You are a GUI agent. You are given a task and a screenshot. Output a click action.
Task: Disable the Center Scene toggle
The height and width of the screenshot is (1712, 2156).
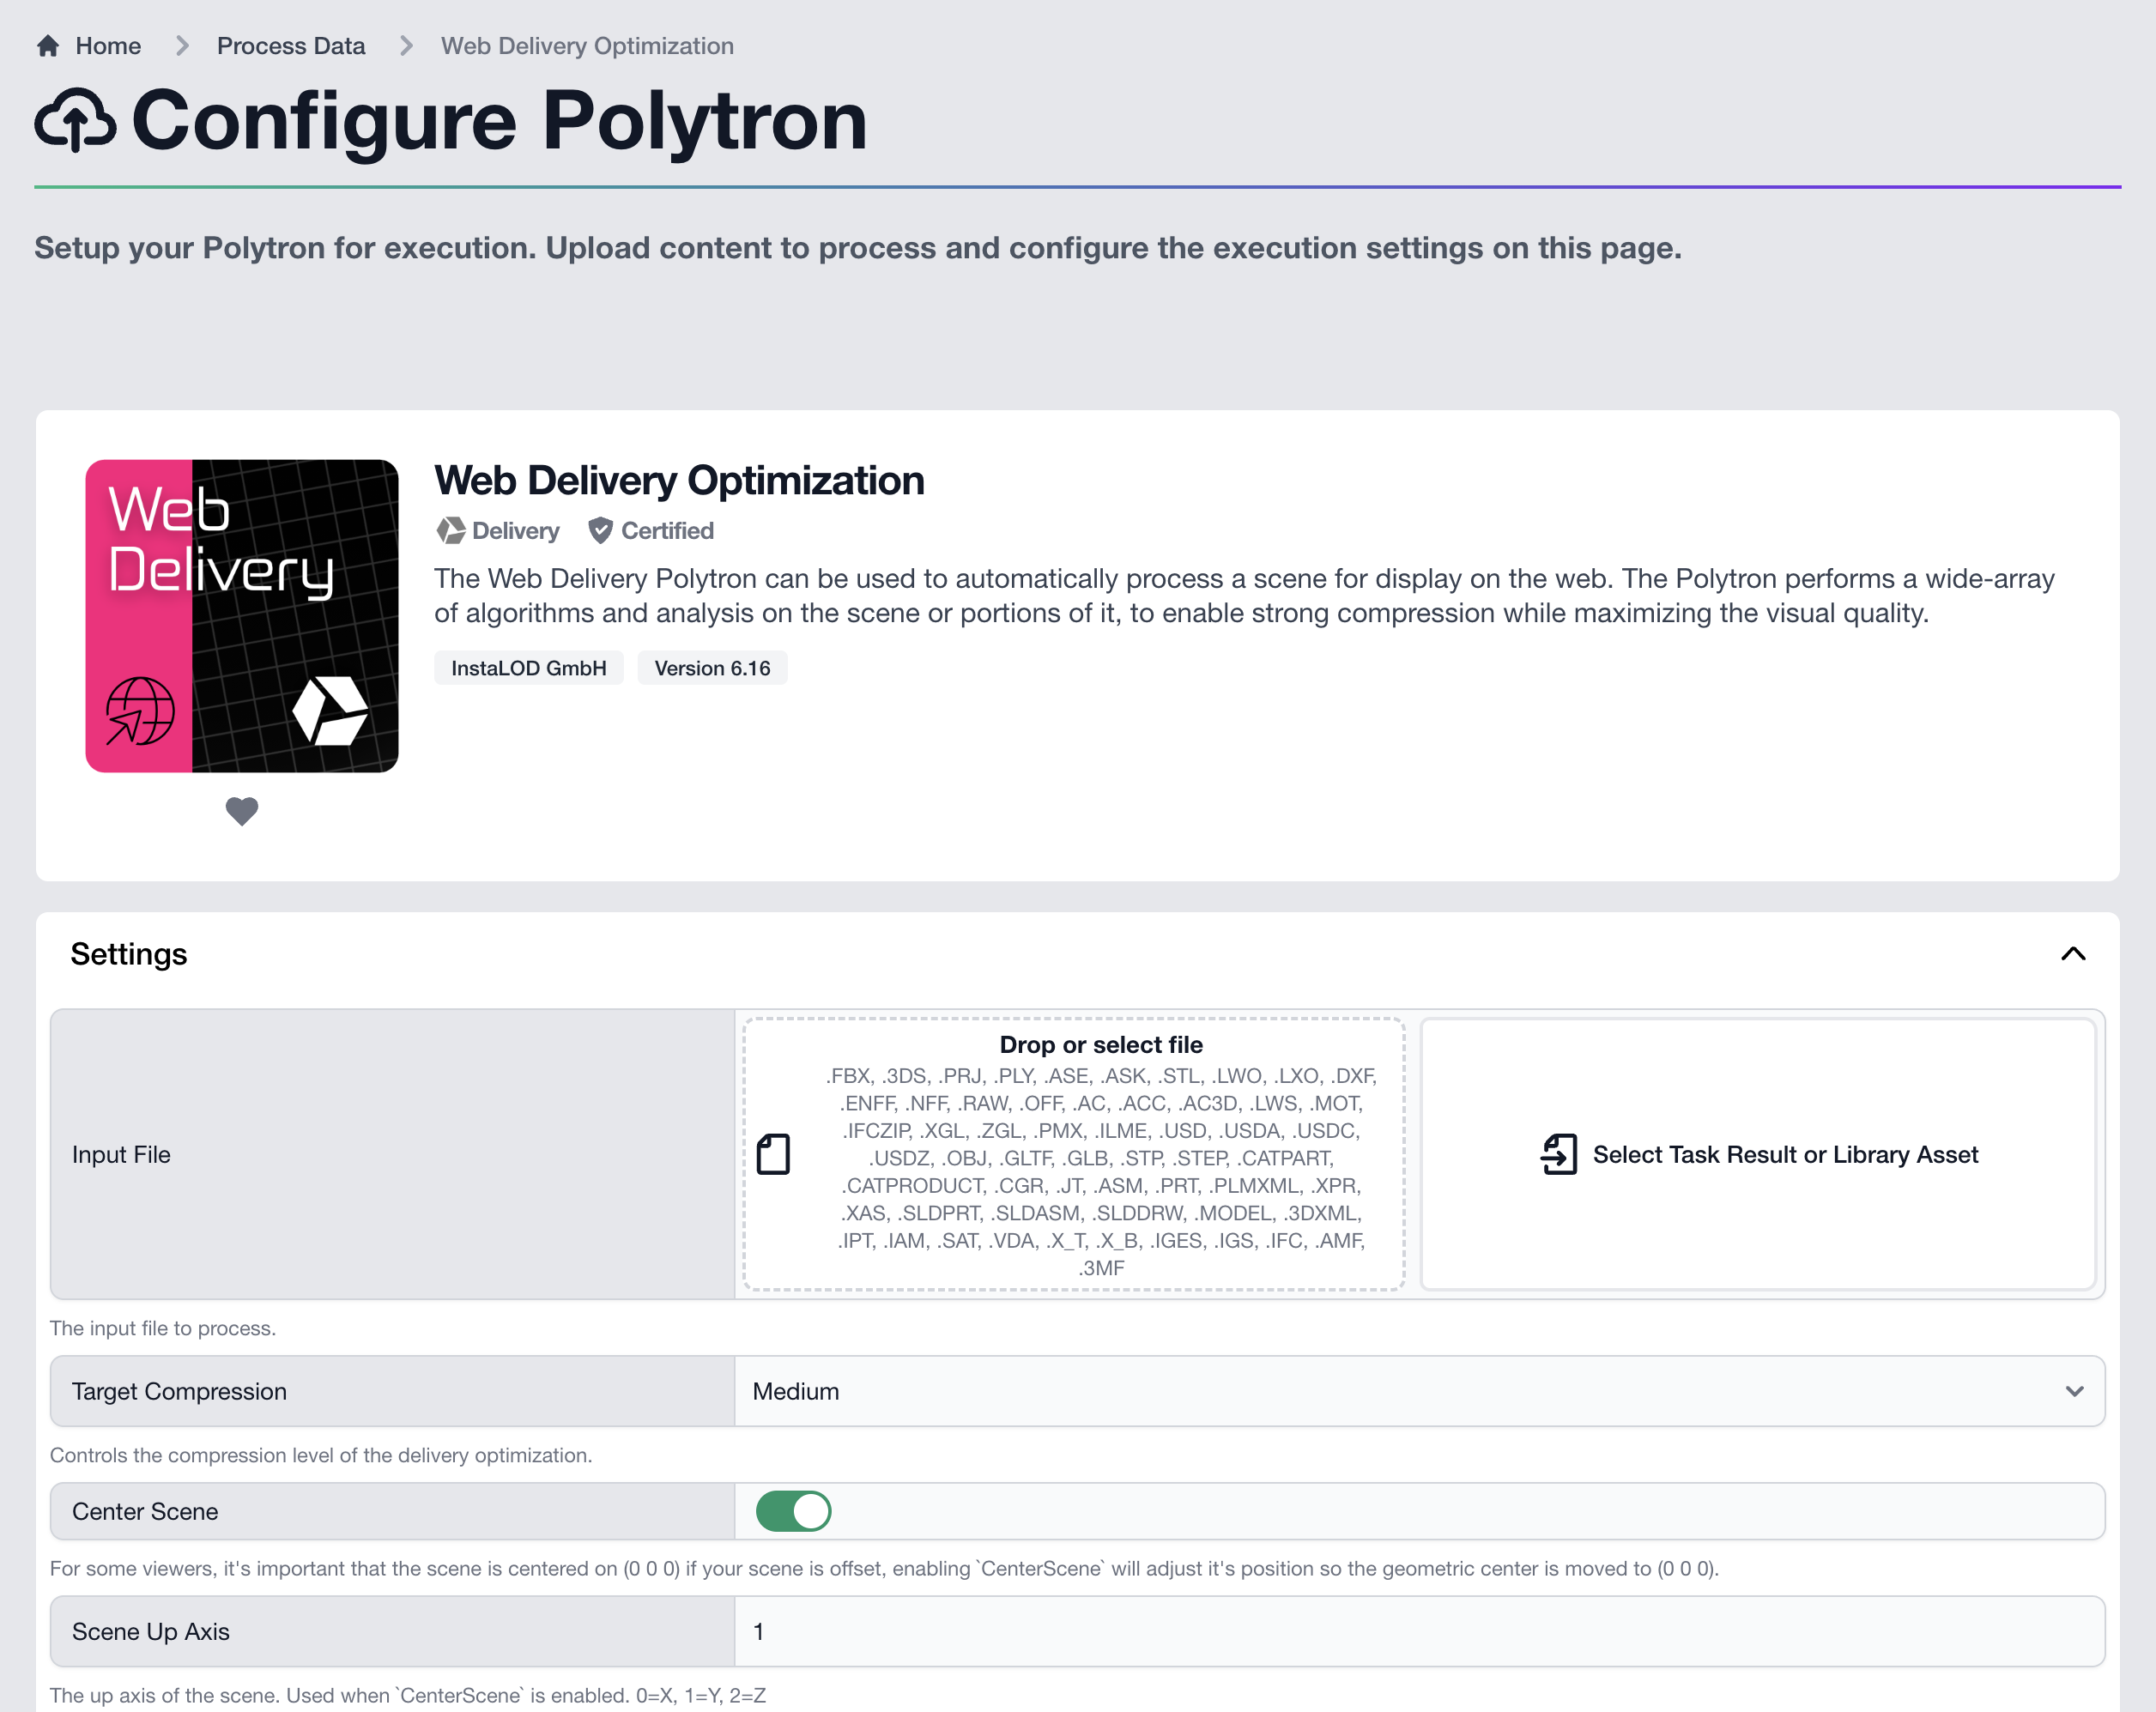click(x=793, y=1511)
